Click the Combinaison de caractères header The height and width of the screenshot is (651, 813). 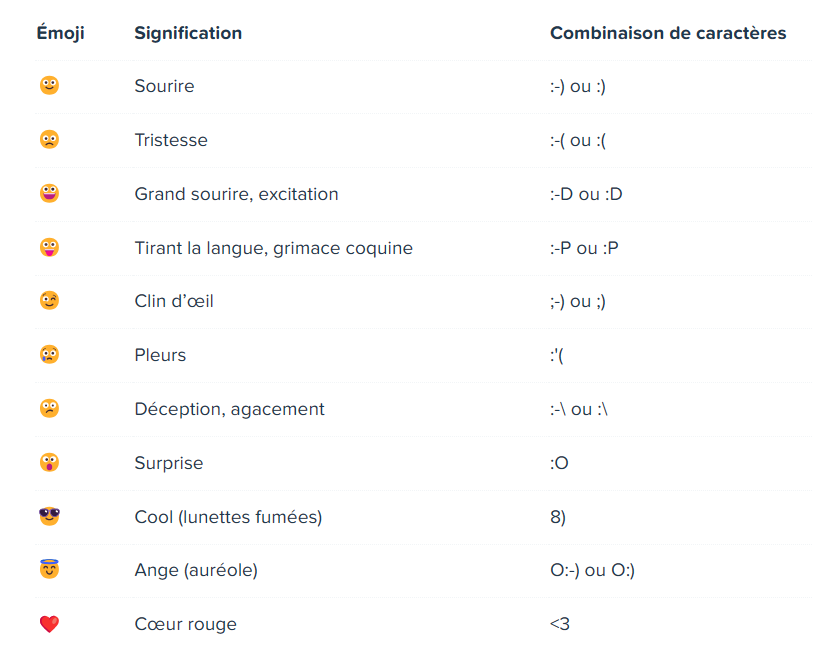pyautogui.click(x=668, y=33)
